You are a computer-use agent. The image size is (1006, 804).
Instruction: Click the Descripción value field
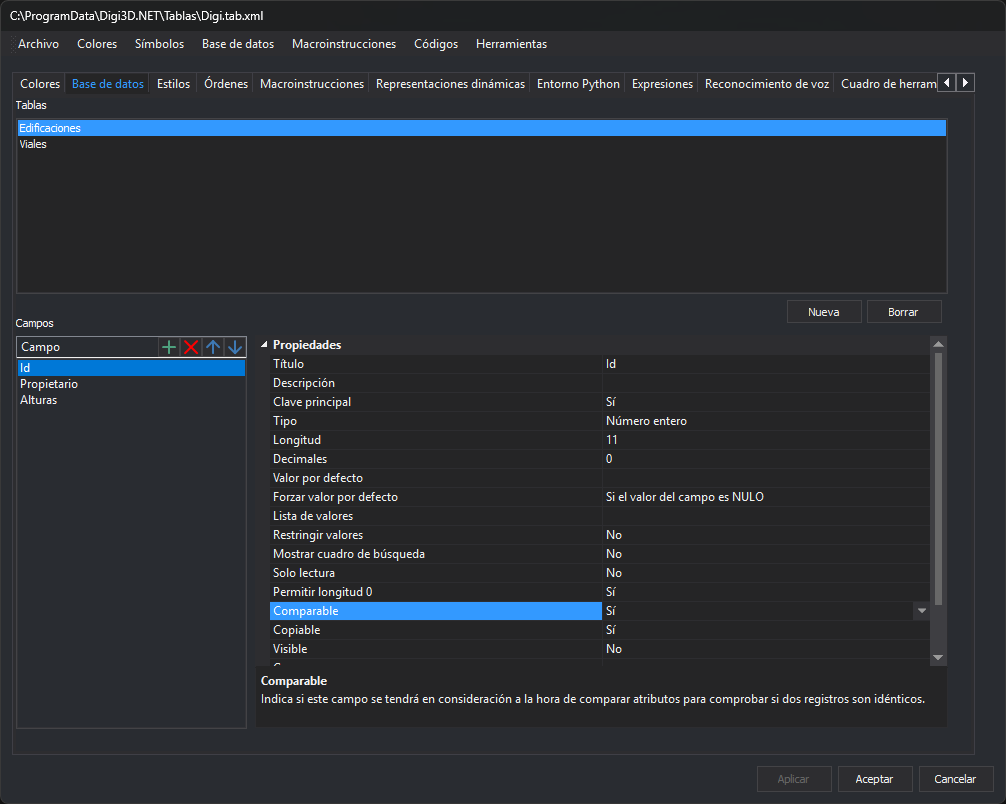765,383
